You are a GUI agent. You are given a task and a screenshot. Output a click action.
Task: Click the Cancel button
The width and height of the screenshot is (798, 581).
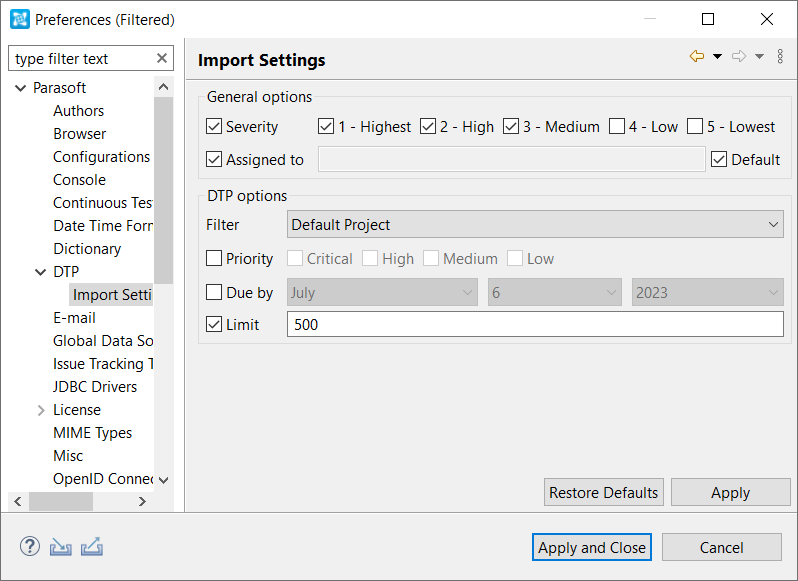coord(722,547)
